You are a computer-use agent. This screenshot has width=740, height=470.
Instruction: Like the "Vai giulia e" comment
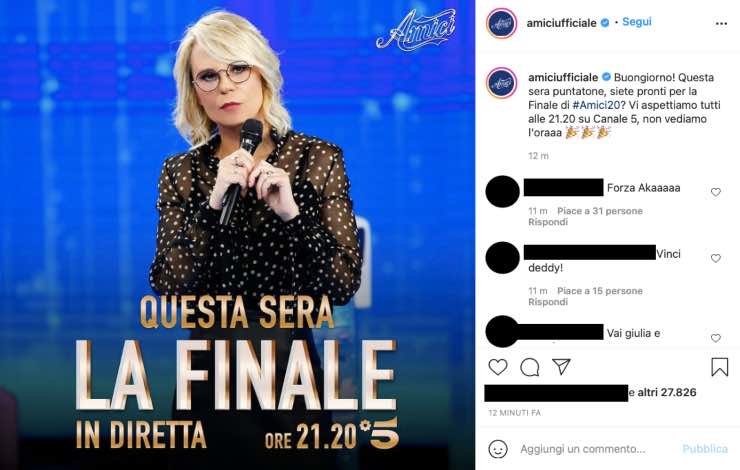coord(715,338)
